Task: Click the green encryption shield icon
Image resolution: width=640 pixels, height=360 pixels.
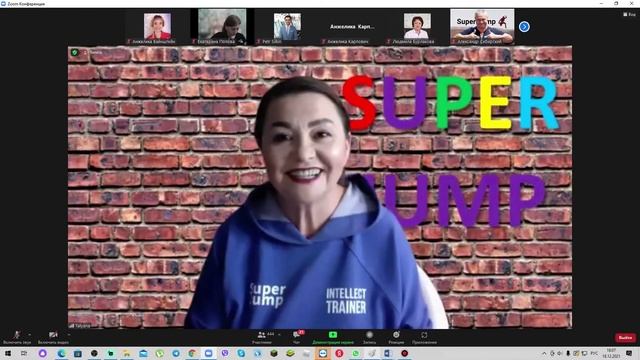Action: pyautogui.click(x=75, y=52)
